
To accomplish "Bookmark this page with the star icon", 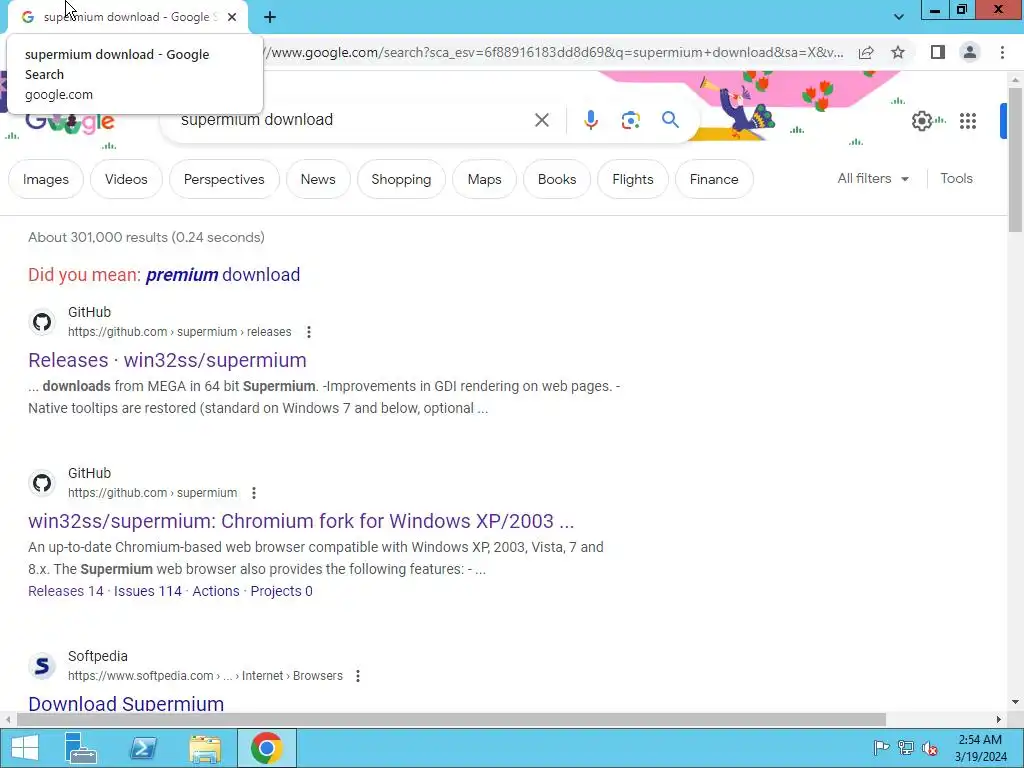I will point(898,52).
